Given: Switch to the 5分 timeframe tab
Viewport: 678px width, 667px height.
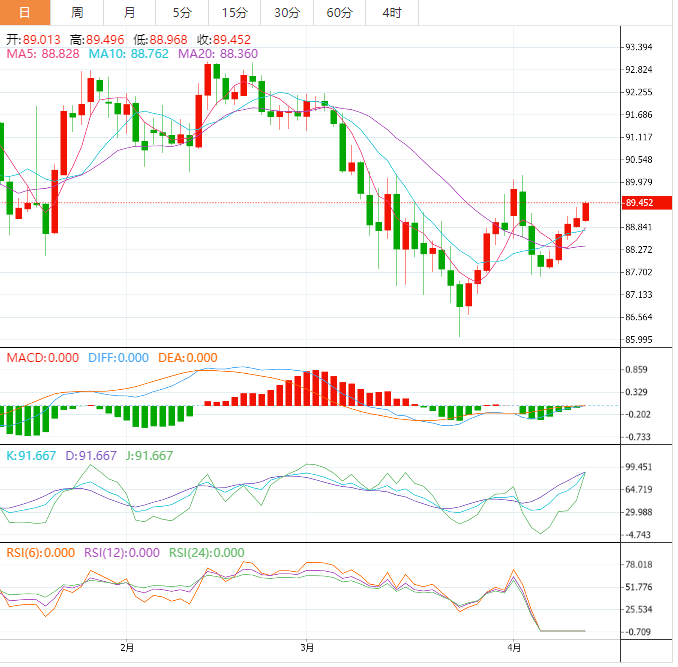Looking at the screenshot, I should click(x=182, y=13).
